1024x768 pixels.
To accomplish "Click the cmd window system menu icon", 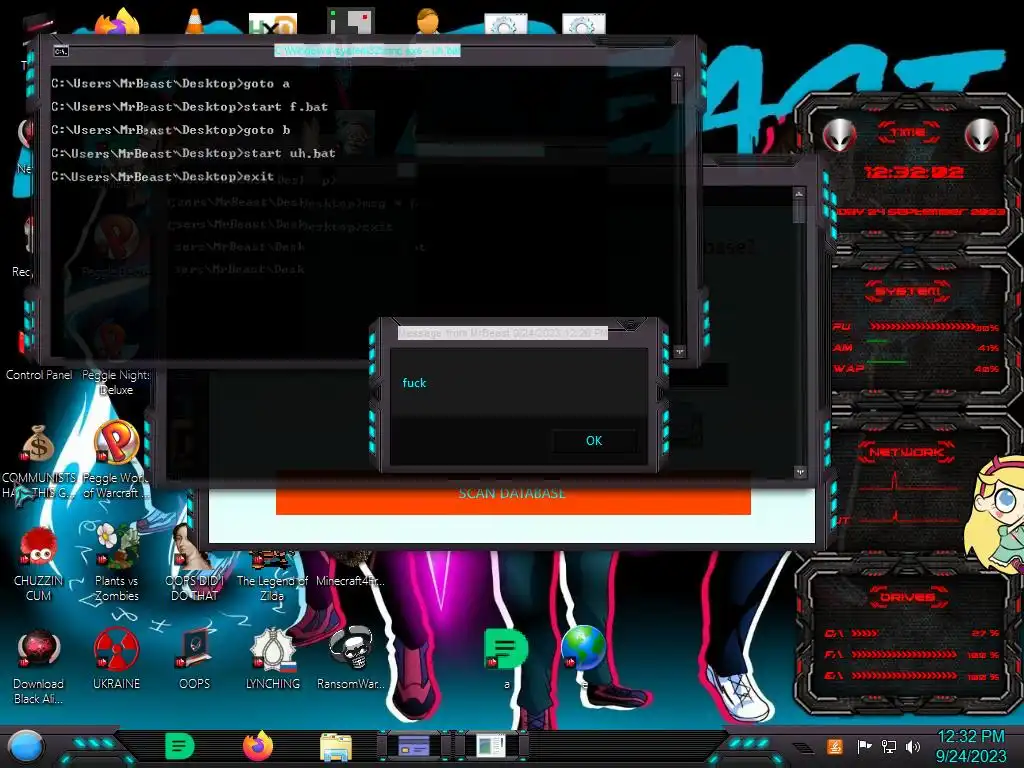I will pos(61,51).
